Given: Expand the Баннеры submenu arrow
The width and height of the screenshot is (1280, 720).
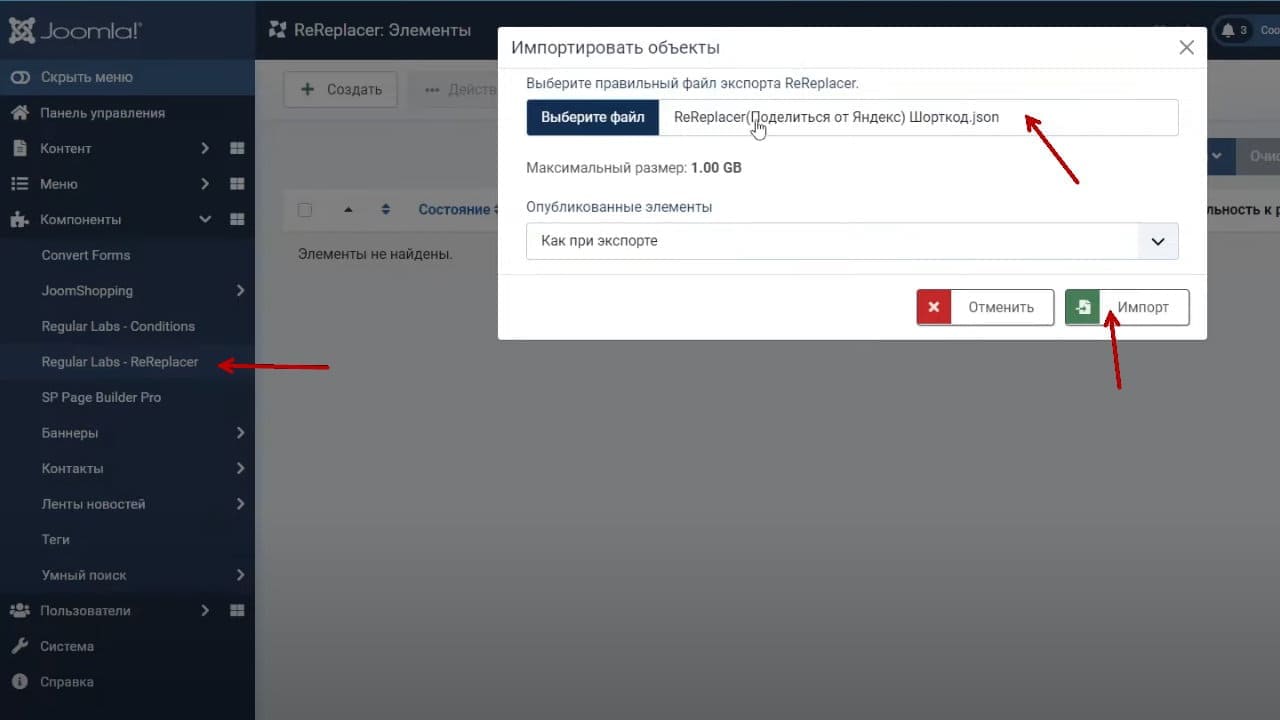Looking at the screenshot, I should (x=240, y=433).
